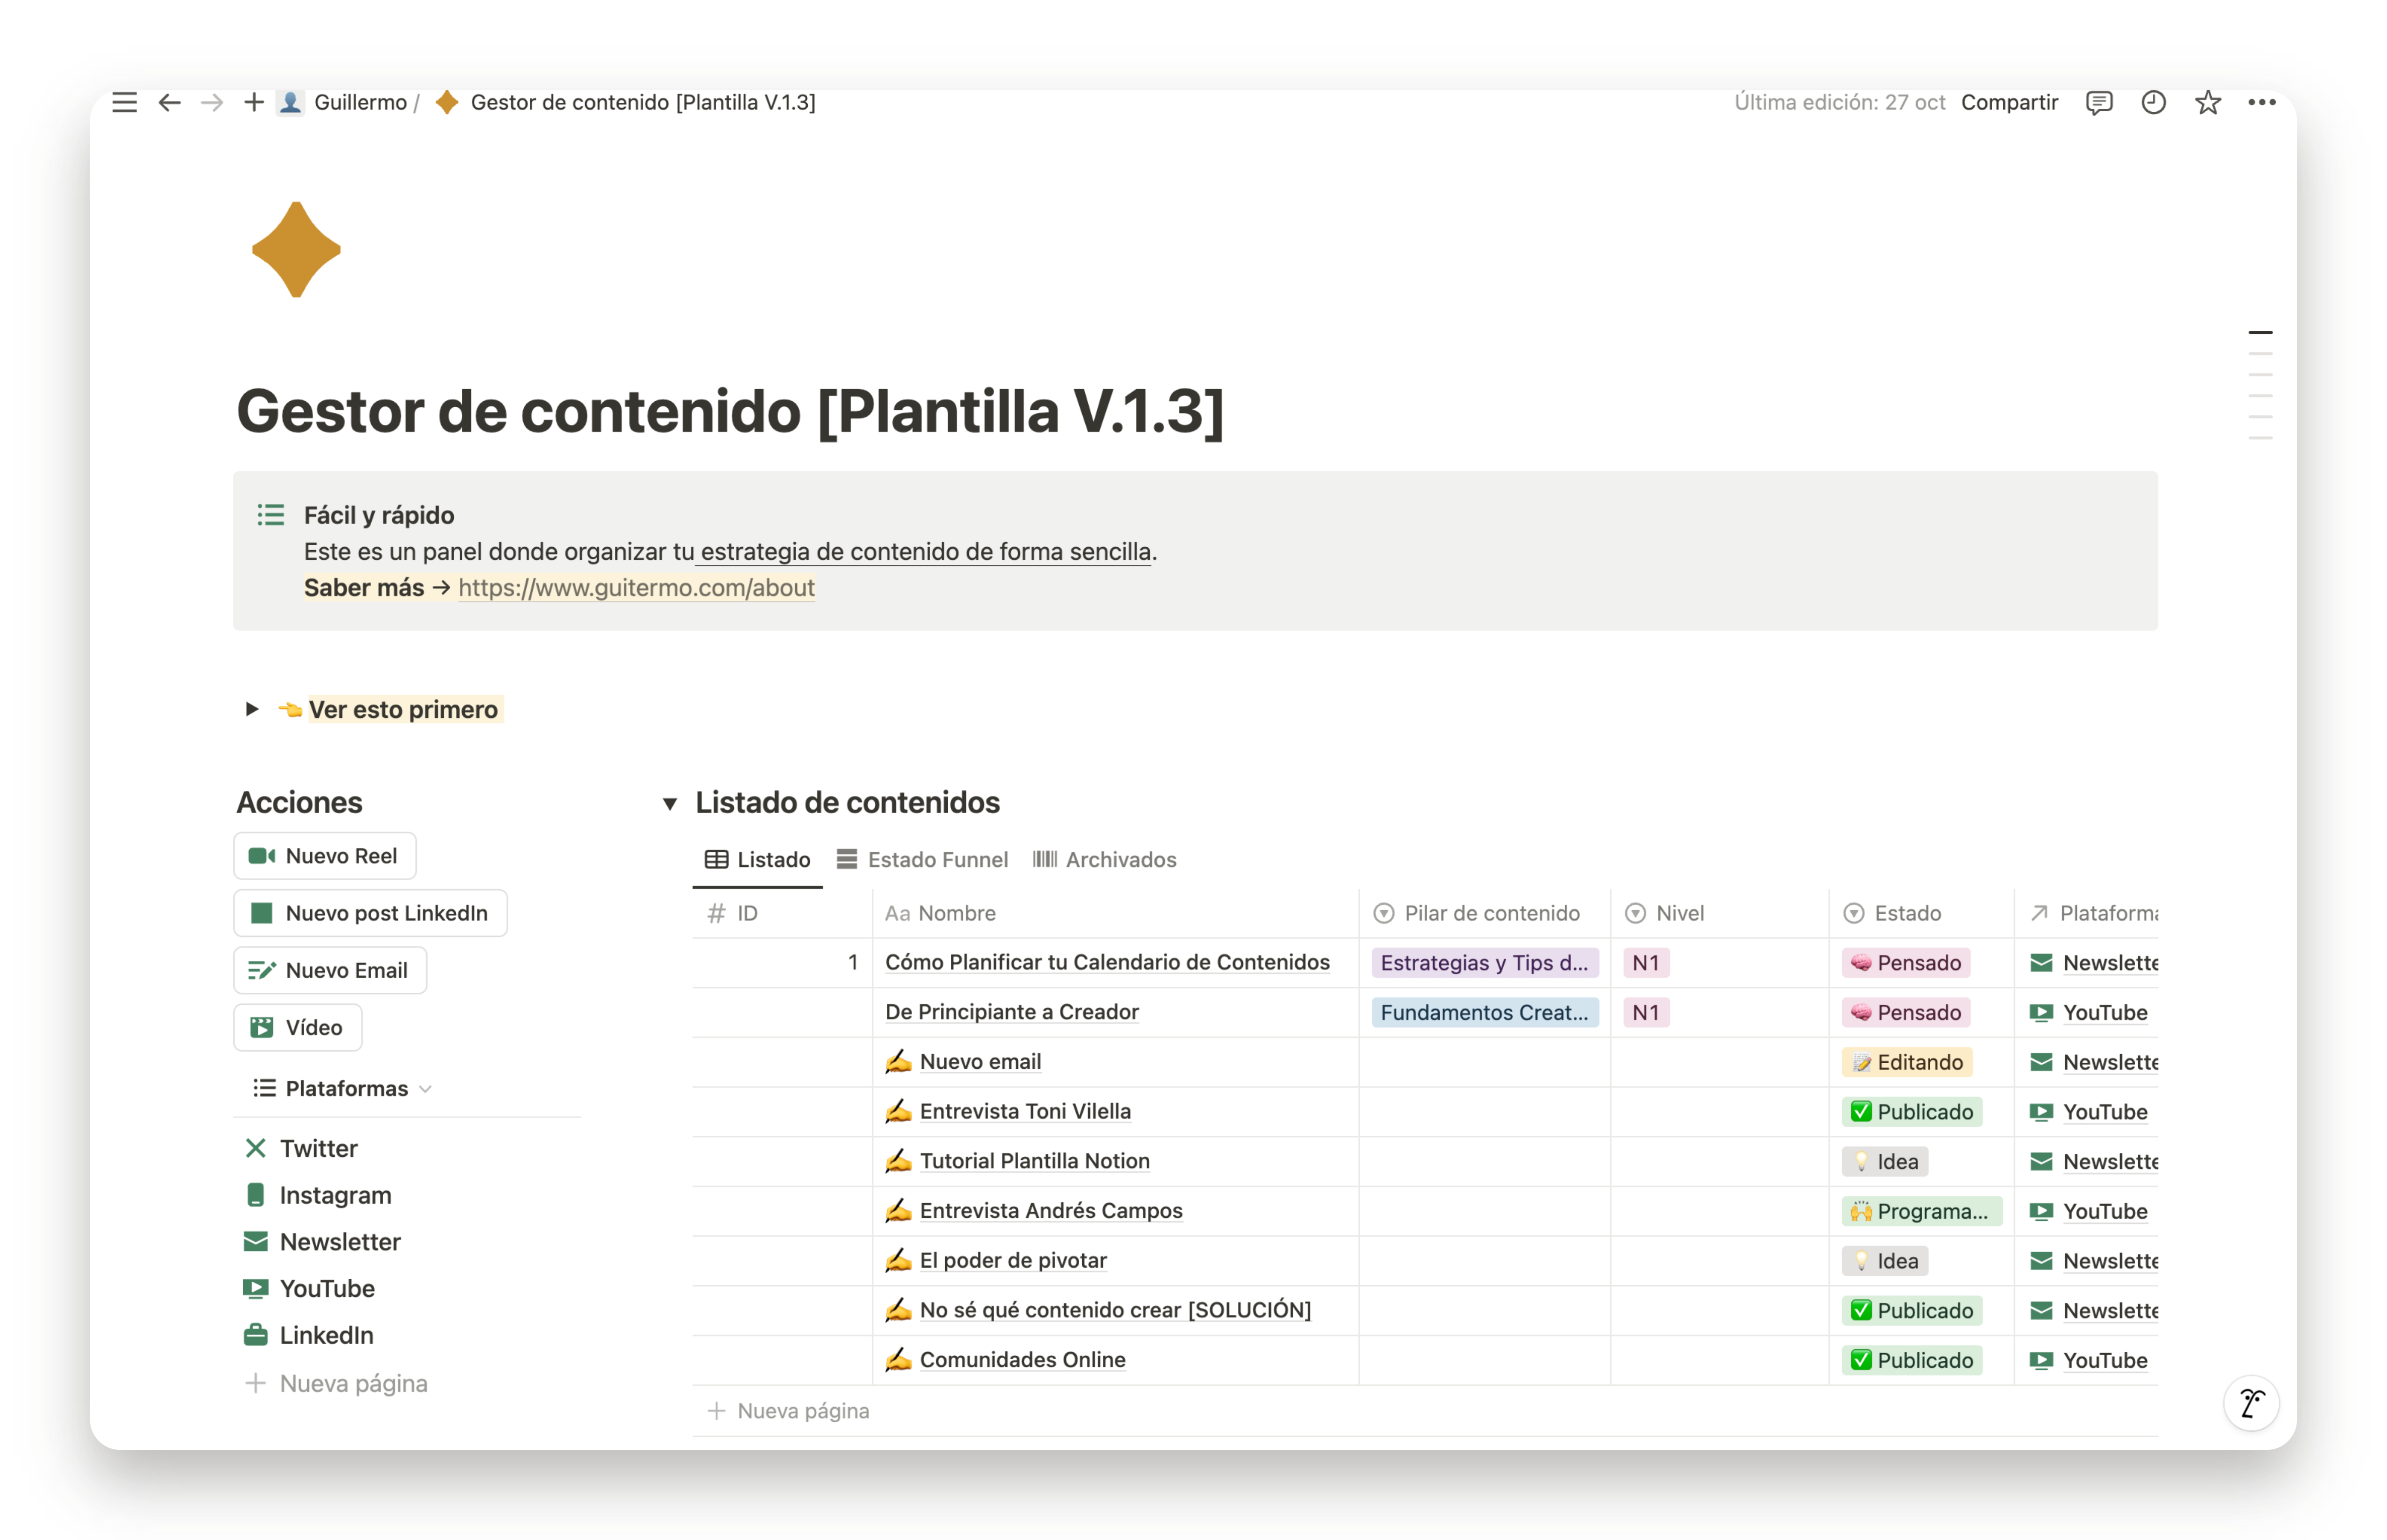Collapse the Listado de contenidos toggle
The image size is (2387, 1540).
pos(670,803)
